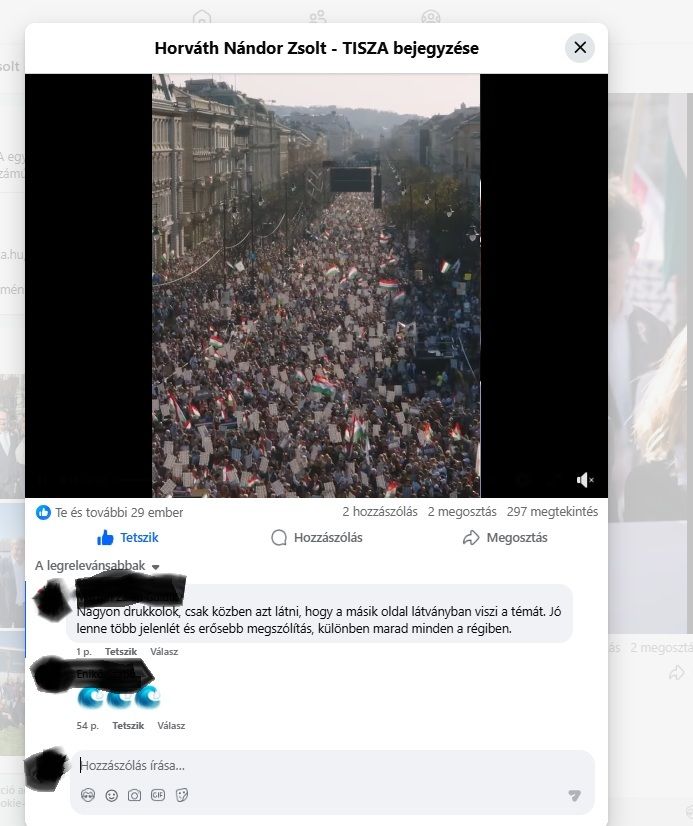Click the send arrow icon in the comment box

[x=575, y=795]
